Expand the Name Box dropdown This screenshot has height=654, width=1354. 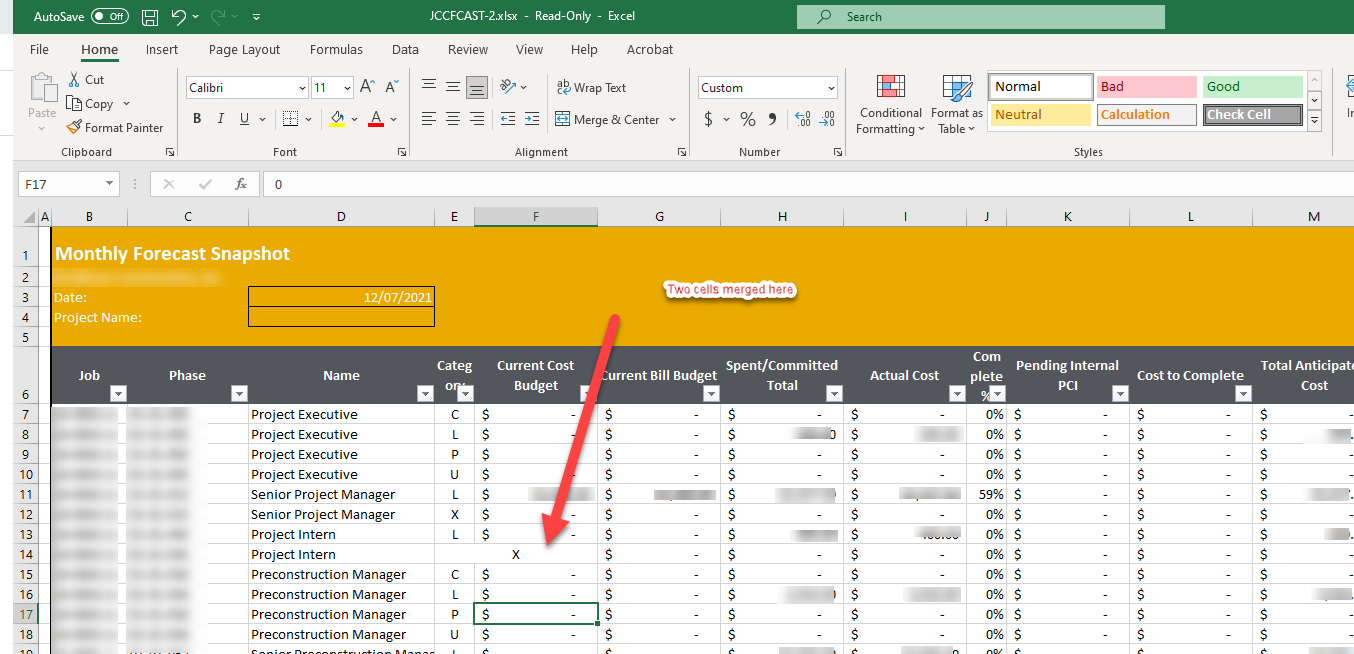(109, 184)
